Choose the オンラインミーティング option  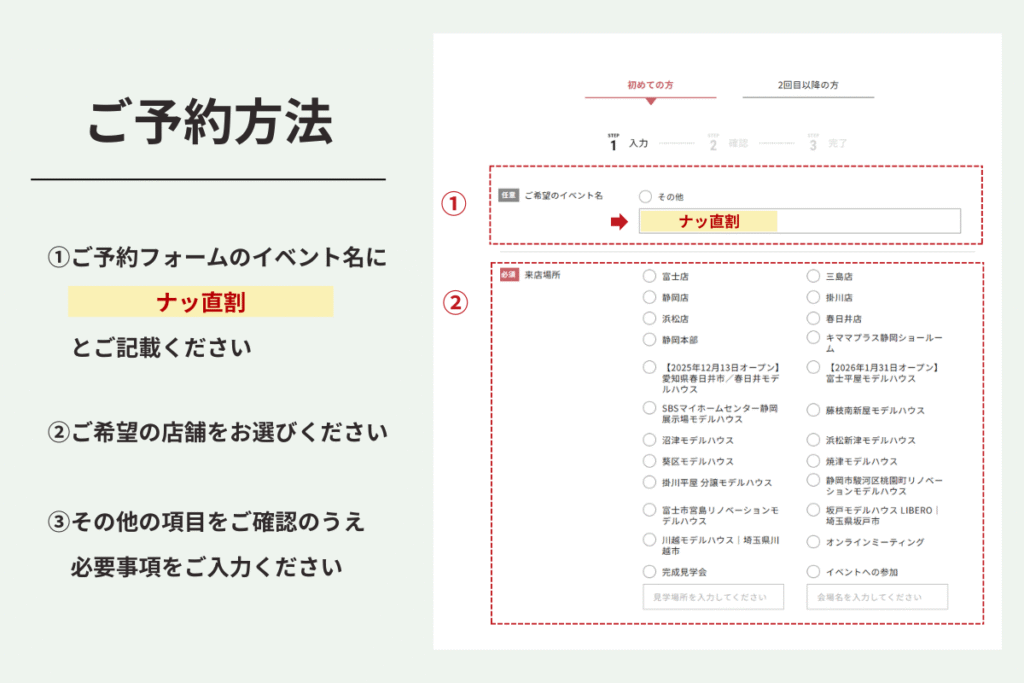(814, 542)
